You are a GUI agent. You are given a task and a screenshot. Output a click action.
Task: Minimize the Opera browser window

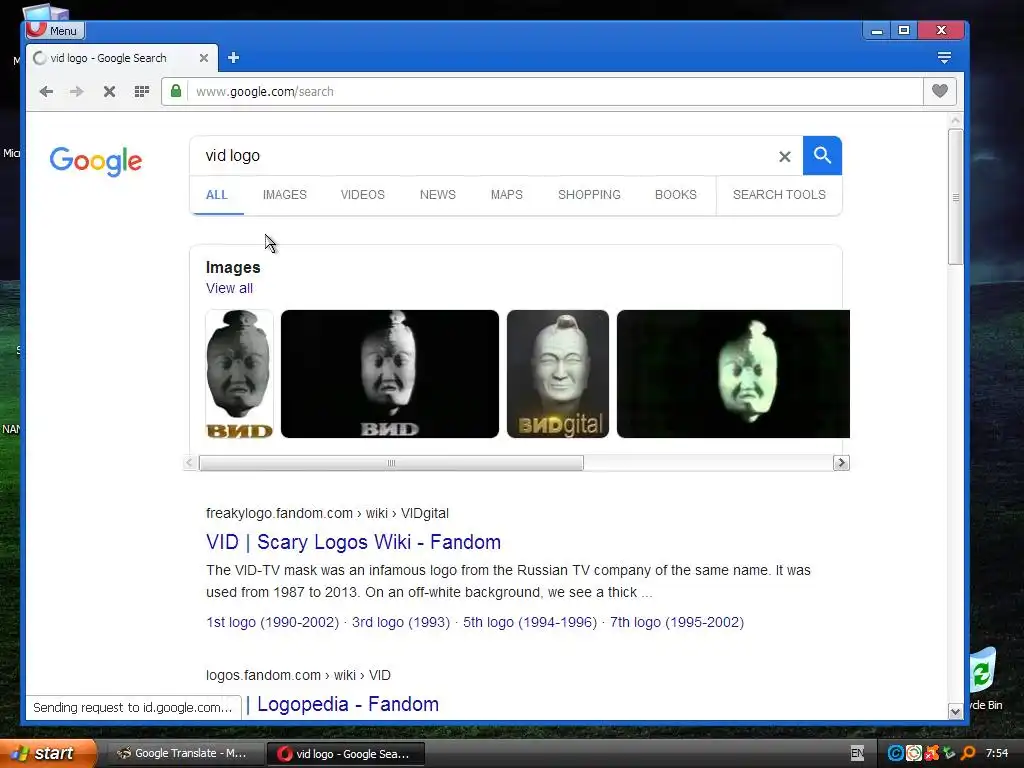pos(877,31)
